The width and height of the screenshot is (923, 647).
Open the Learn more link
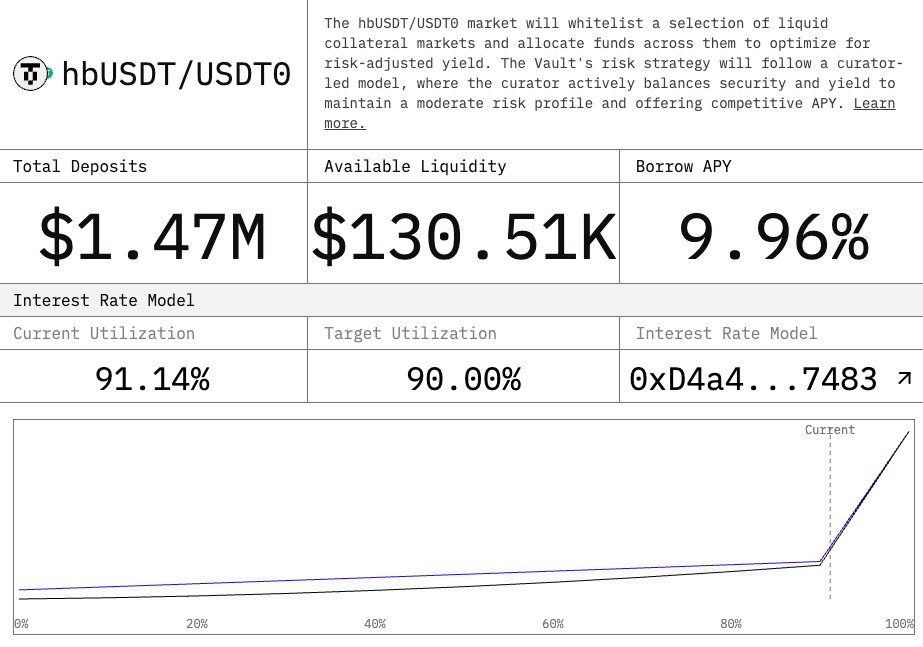coord(610,113)
